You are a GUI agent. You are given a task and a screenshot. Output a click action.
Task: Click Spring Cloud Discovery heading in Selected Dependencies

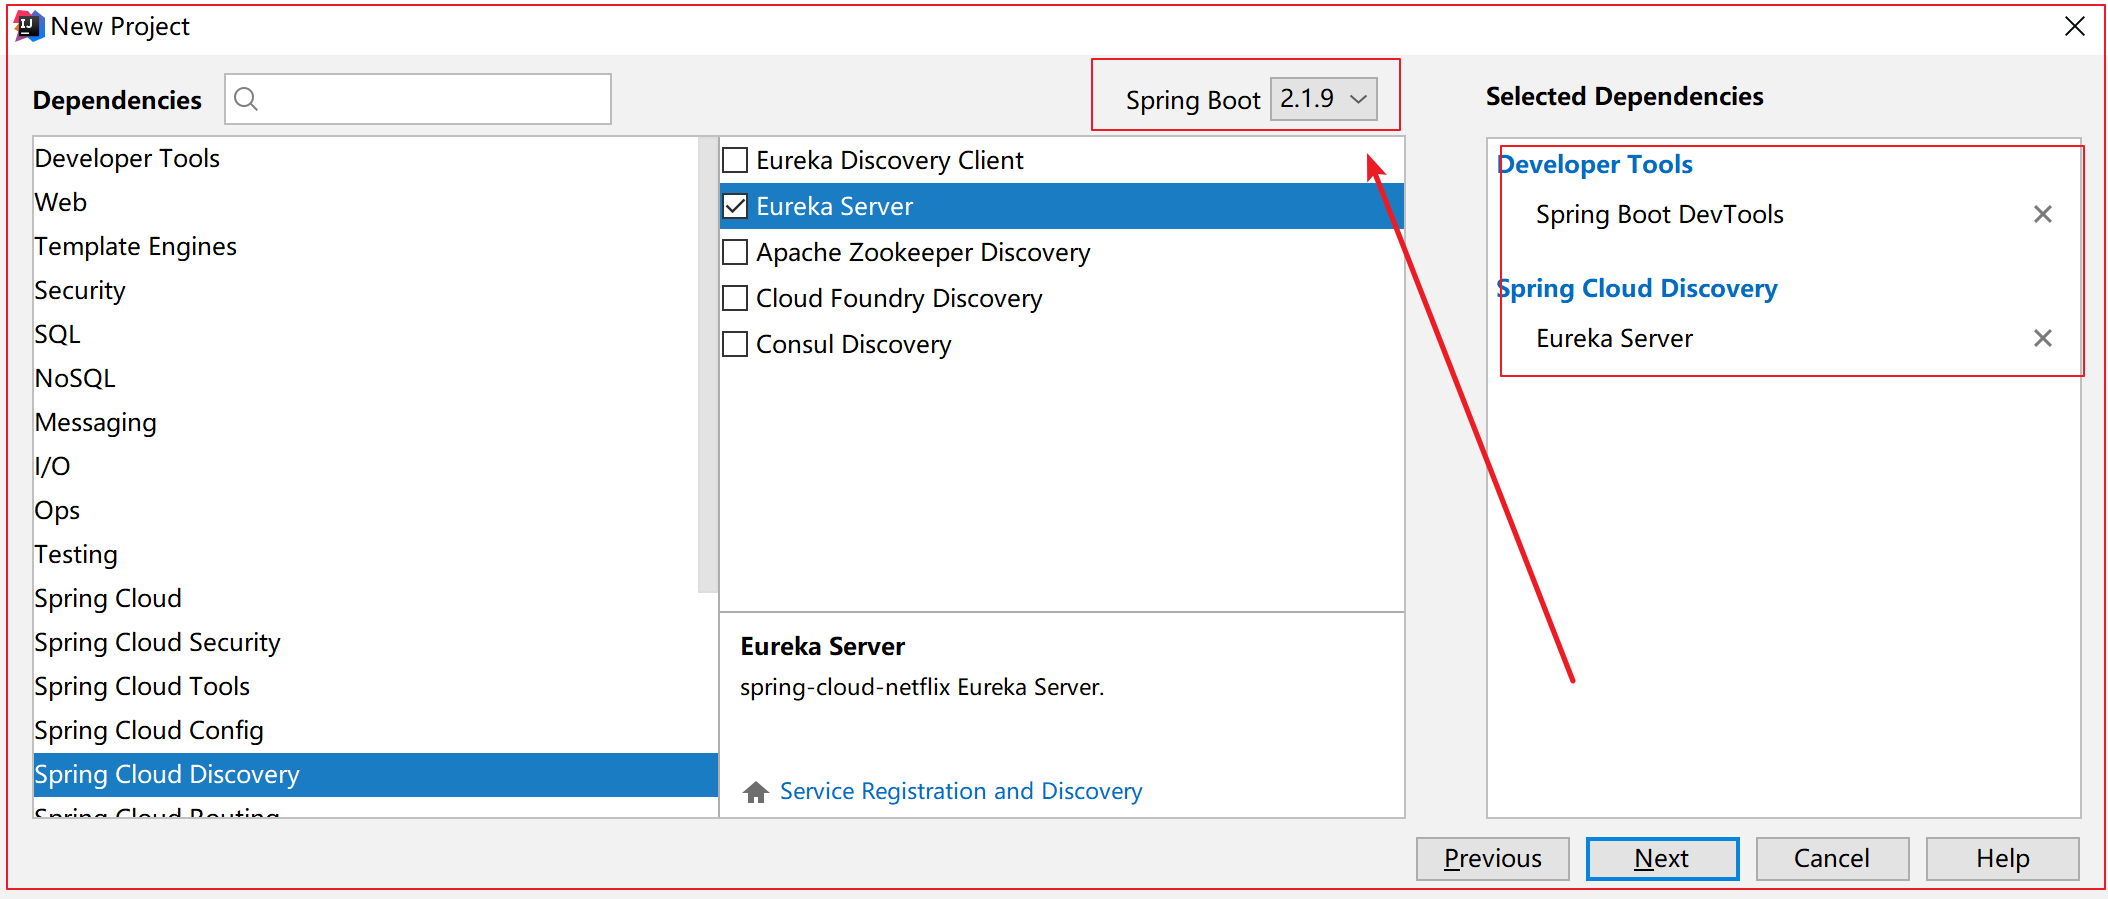[x=1637, y=288]
